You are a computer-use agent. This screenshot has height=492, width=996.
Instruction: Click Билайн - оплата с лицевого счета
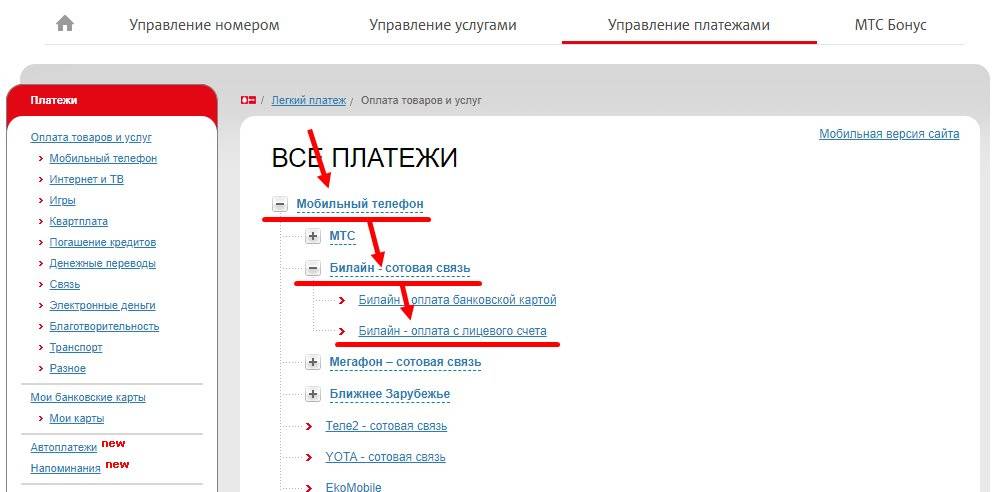click(x=452, y=331)
